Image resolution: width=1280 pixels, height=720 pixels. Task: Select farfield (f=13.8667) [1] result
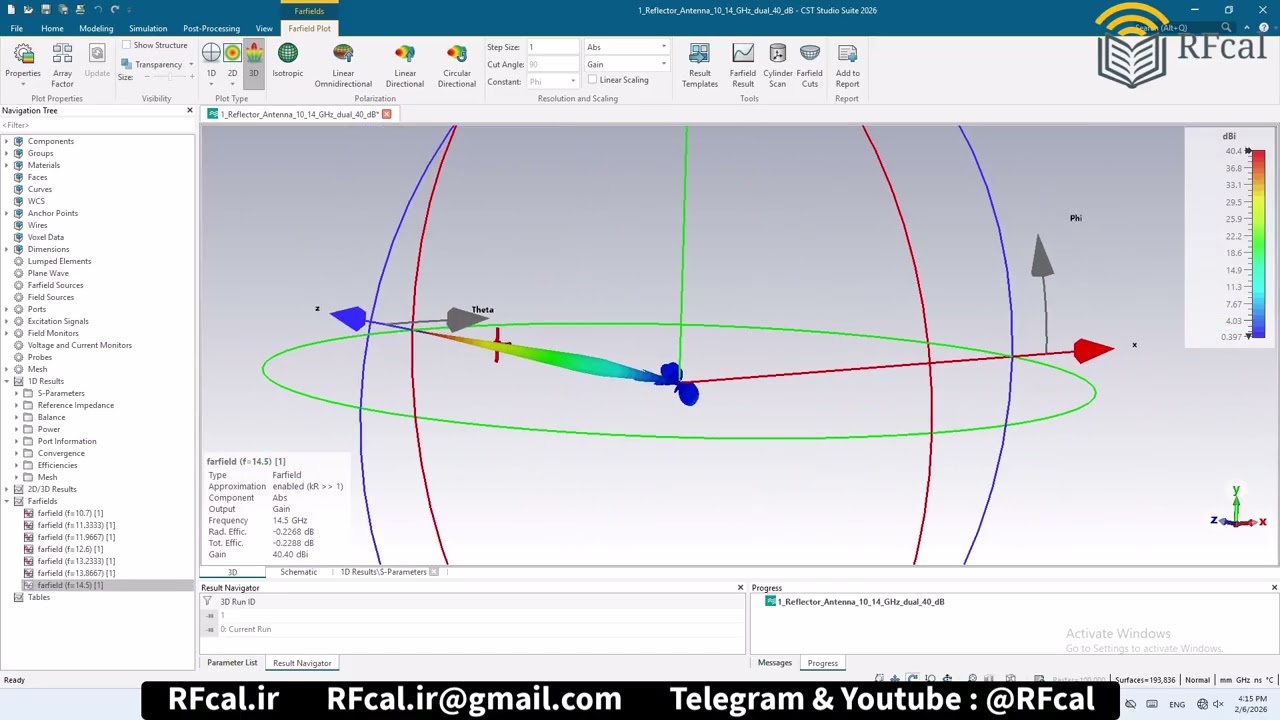point(76,573)
